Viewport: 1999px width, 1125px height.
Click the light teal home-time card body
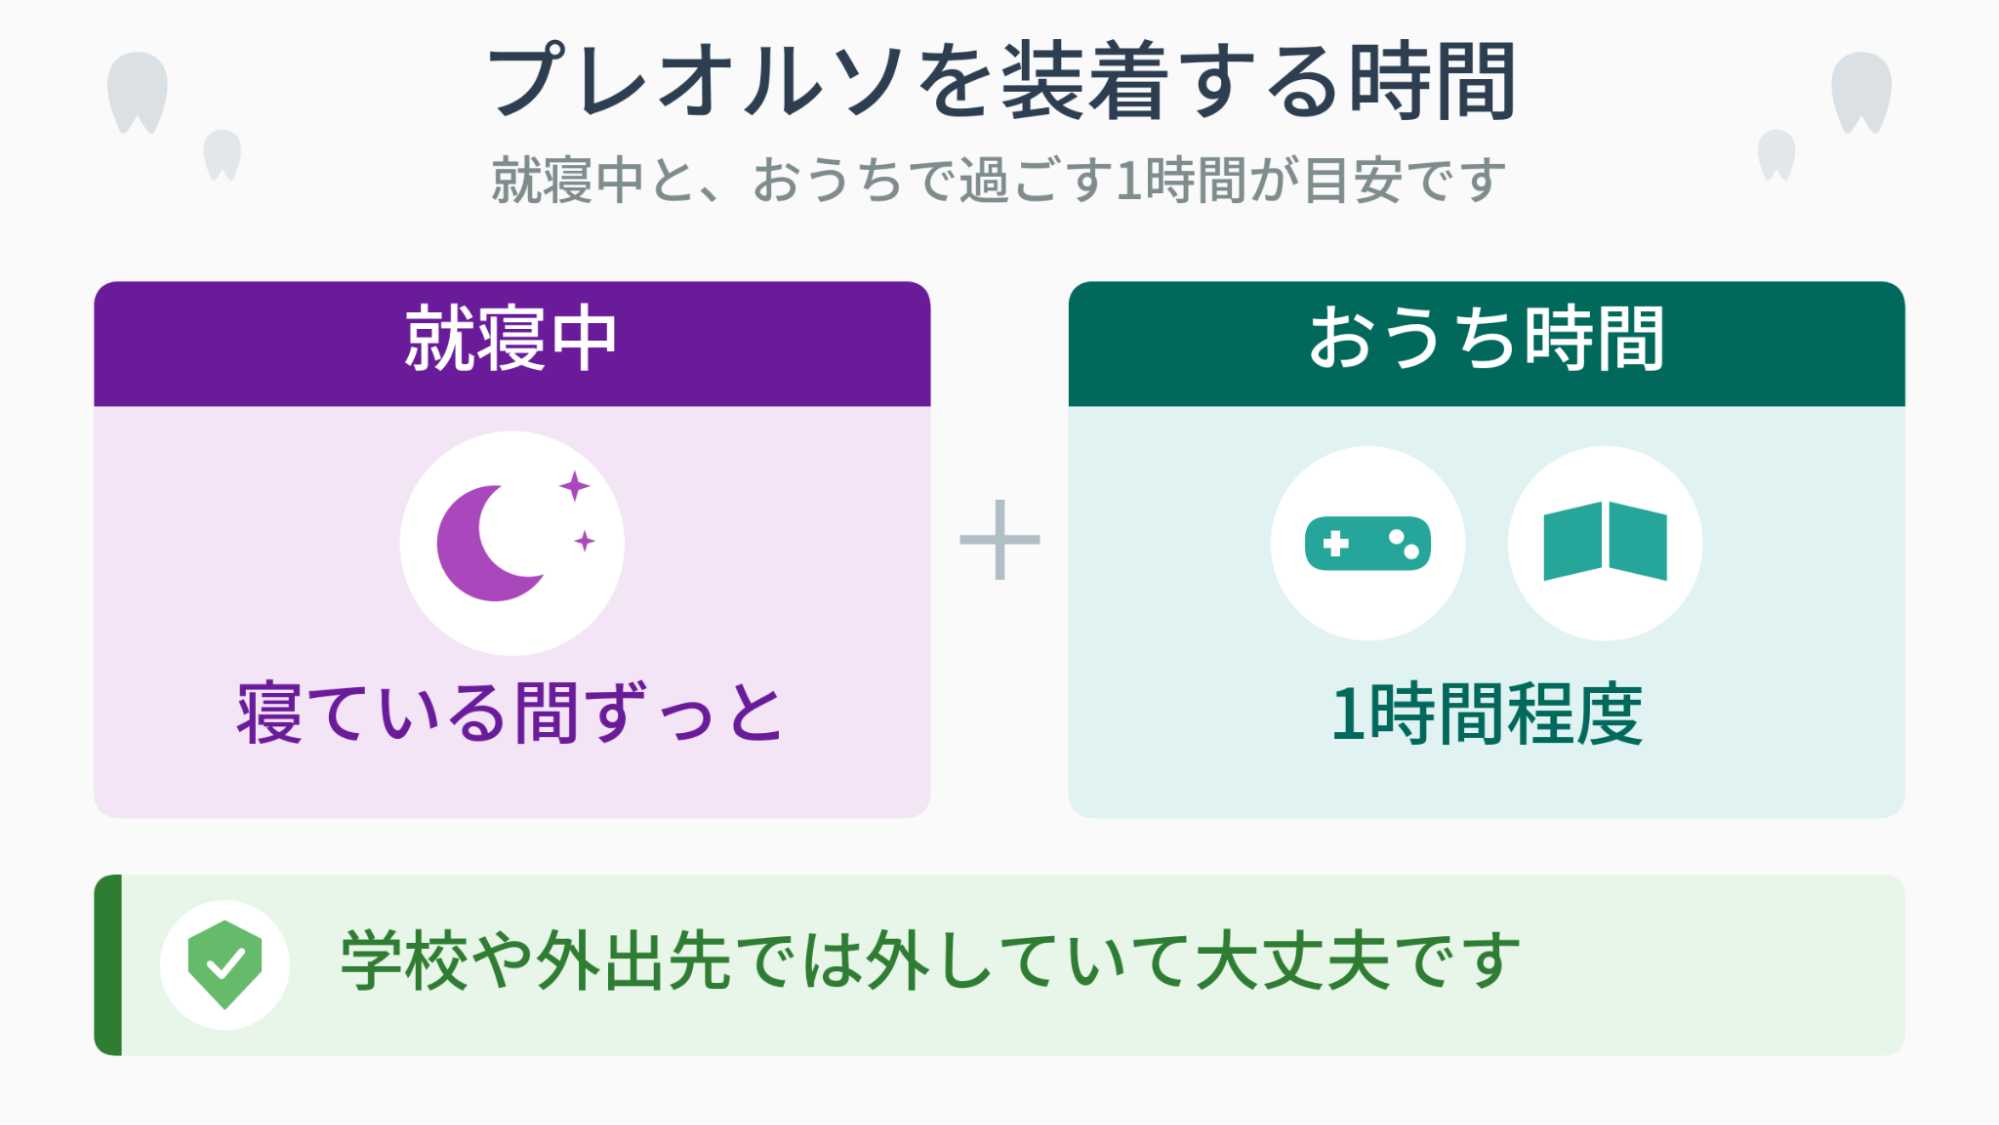click(1486, 612)
